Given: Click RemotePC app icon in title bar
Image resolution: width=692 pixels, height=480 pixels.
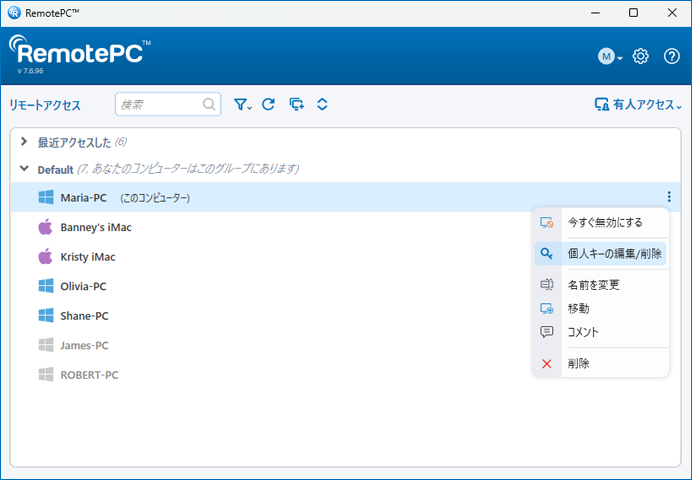Looking at the screenshot, I should 14,12.
